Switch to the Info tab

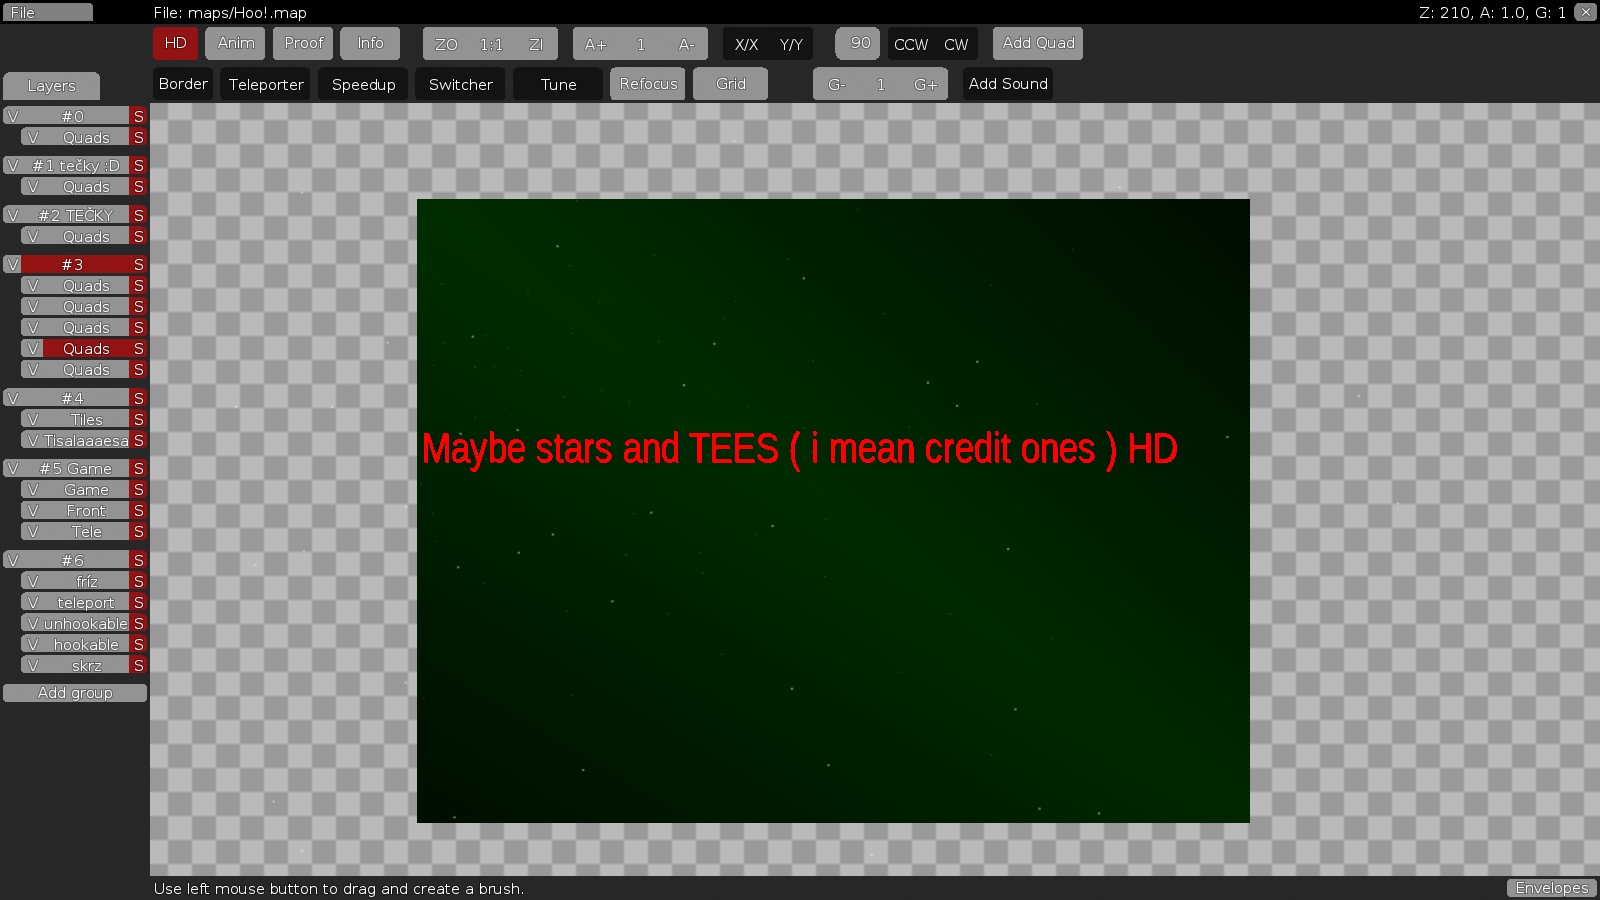coord(370,43)
